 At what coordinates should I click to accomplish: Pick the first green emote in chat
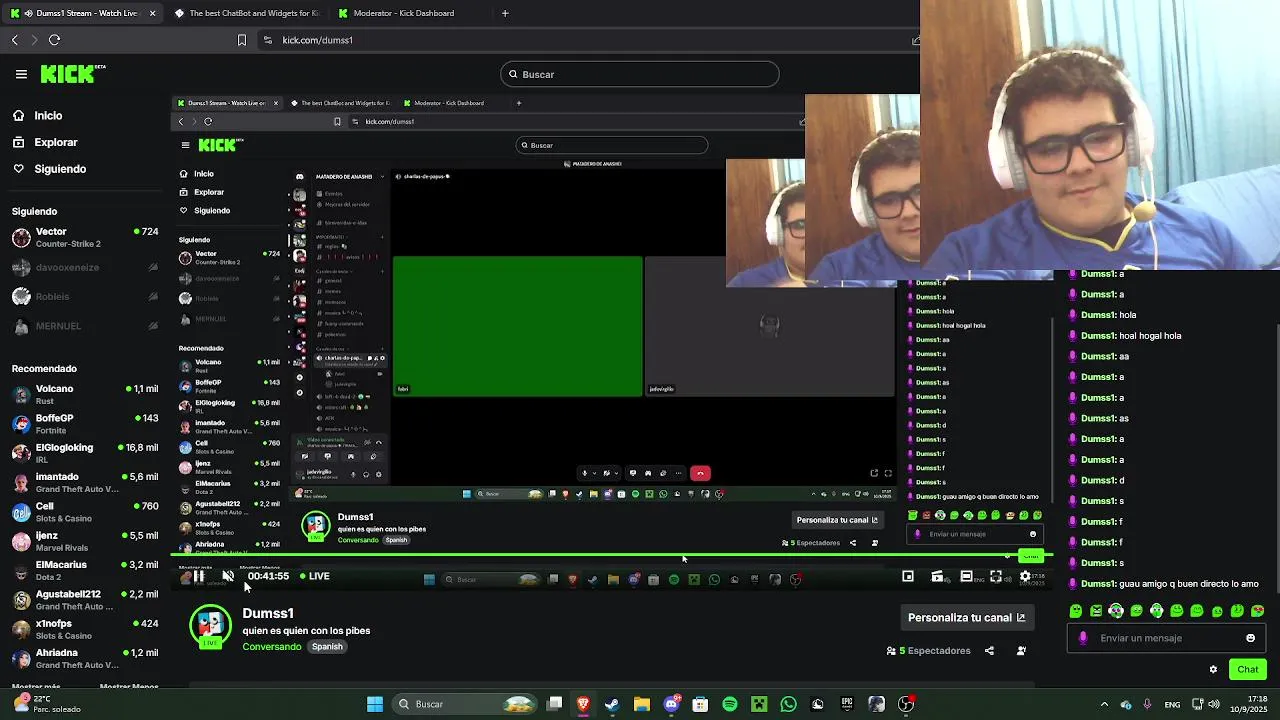[1075, 611]
